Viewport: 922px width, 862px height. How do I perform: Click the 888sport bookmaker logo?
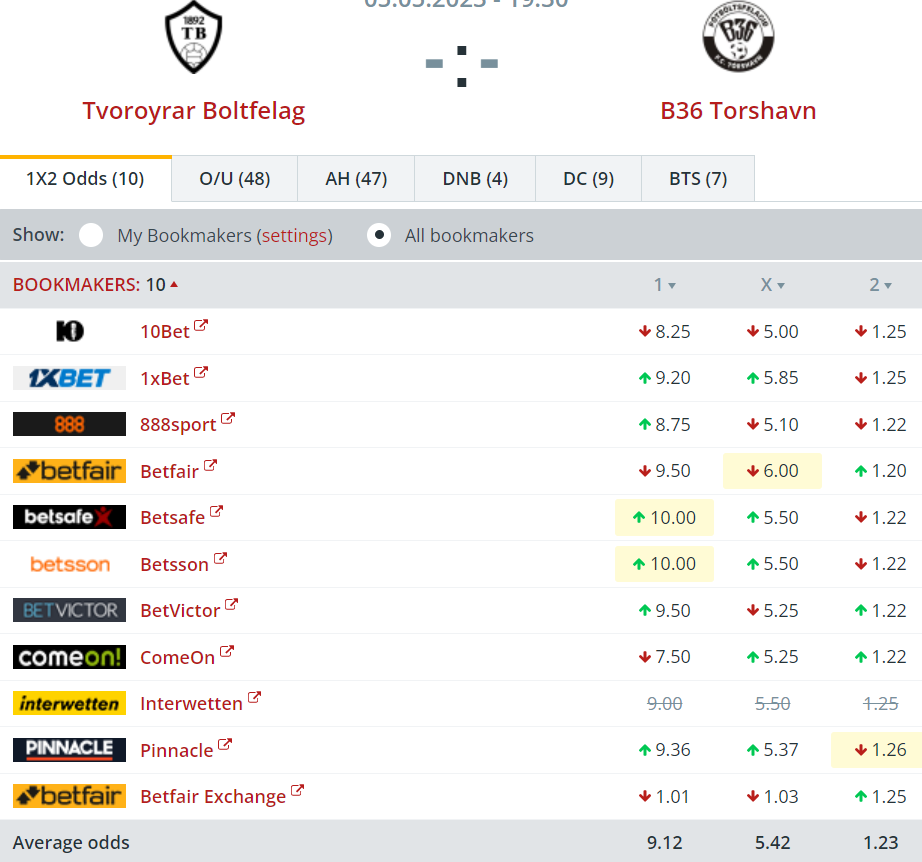(69, 424)
